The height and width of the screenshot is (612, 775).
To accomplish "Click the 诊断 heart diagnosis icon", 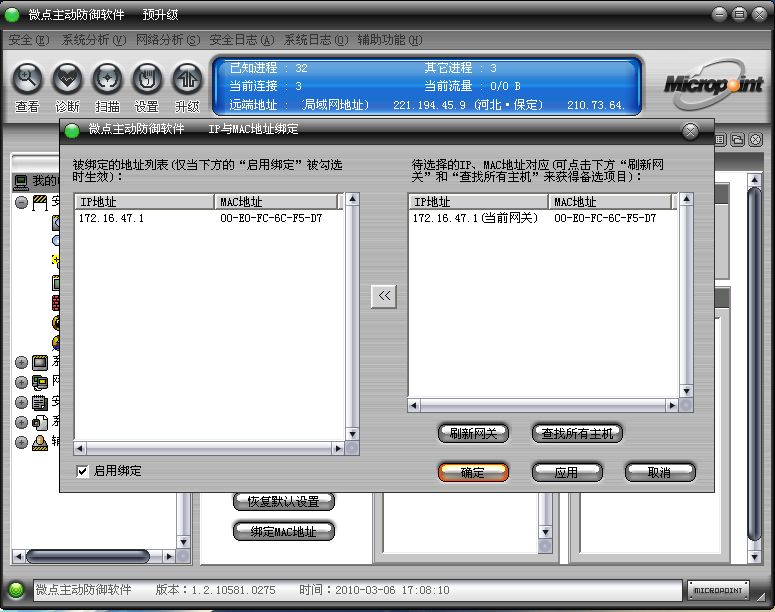I will [67, 79].
